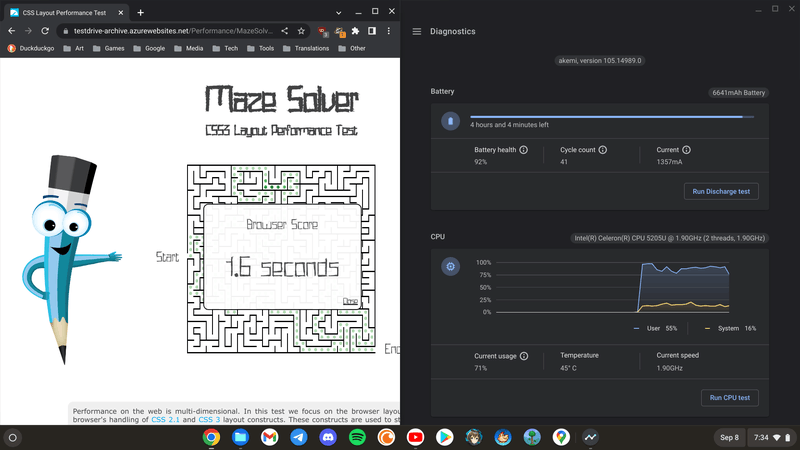
Task: Share this page via address bar icon
Action: tap(285, 31)
